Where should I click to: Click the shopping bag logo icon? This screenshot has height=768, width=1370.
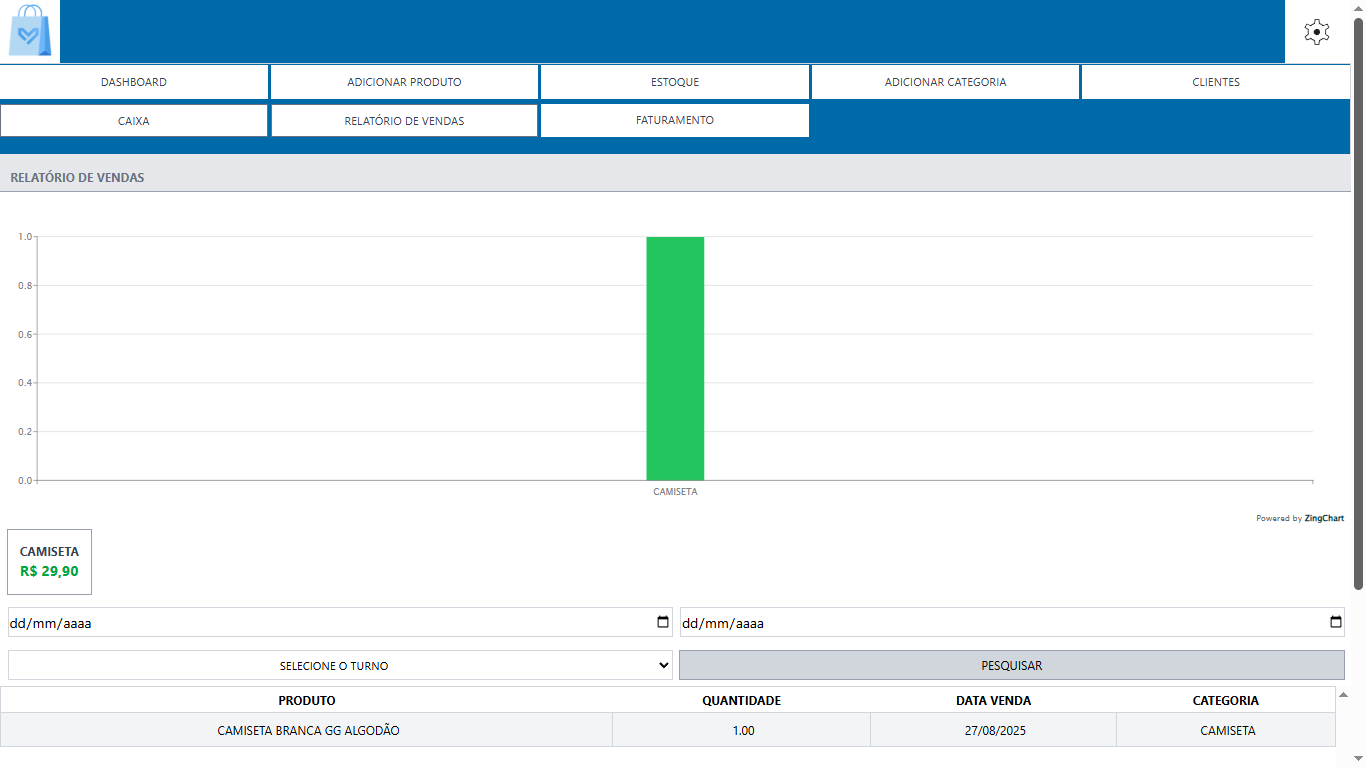(x=30, y=31)
